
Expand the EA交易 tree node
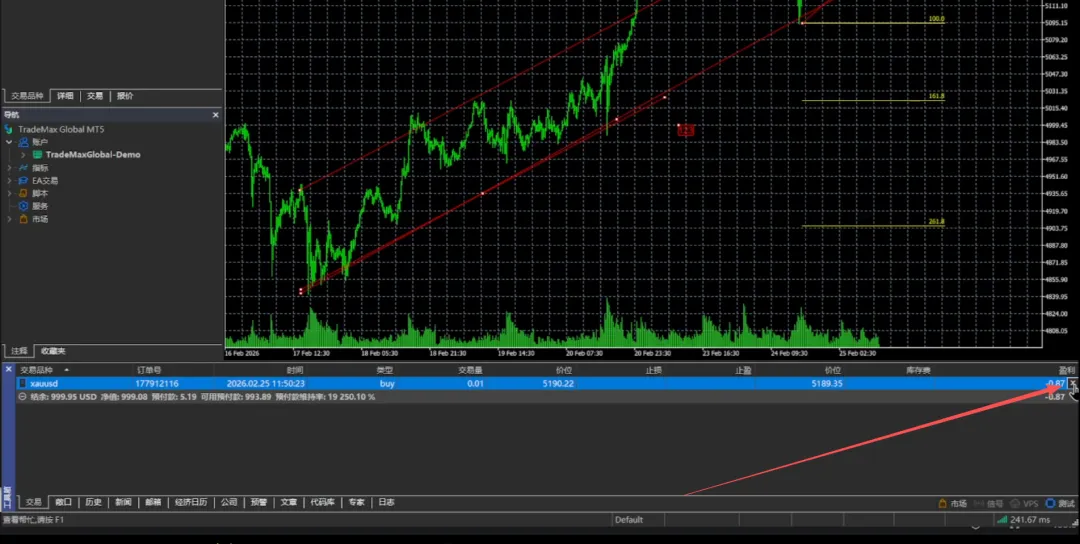click(x=9, y=181)
